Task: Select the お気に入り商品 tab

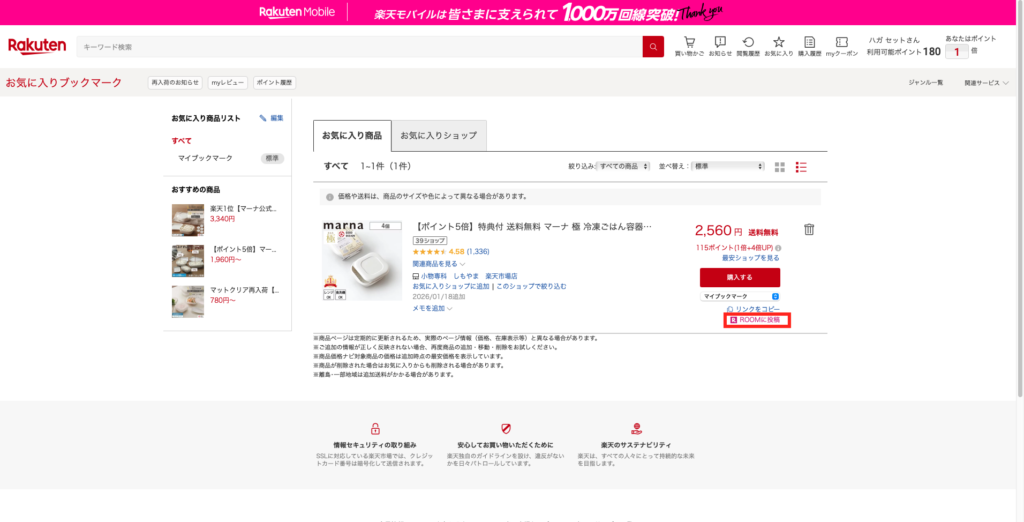Action: 352,136
